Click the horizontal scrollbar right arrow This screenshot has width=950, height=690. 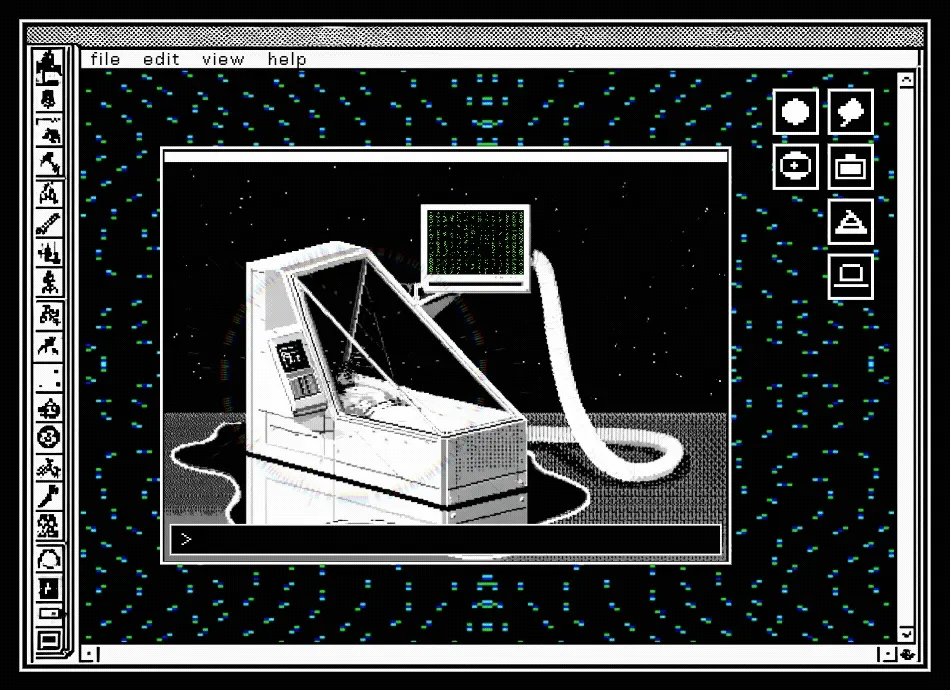tap(888, 655)
